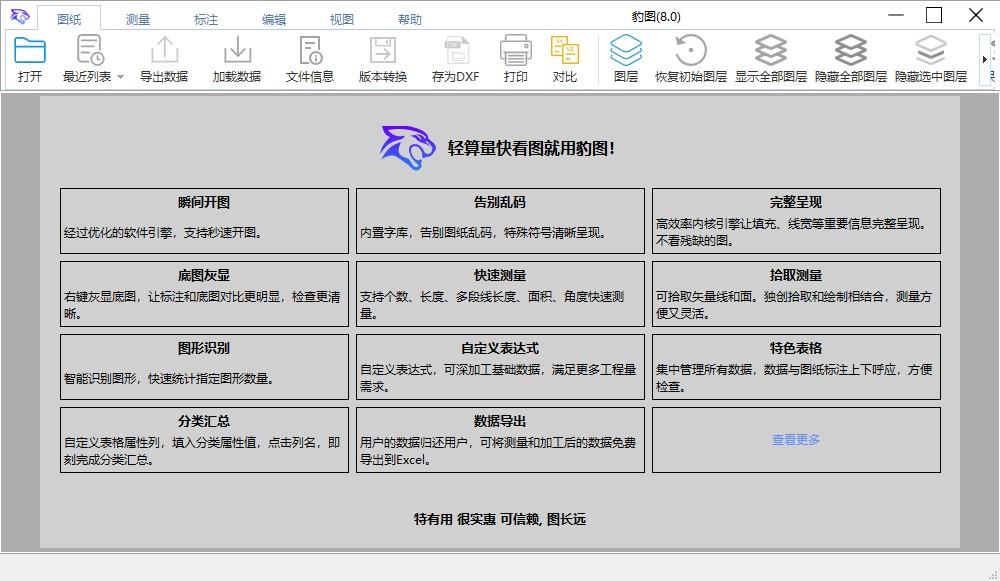1000x581 pixels.
Task: Select 存为DXF to save as DXF
Action: pyautogui.click(x=456, y=57)
